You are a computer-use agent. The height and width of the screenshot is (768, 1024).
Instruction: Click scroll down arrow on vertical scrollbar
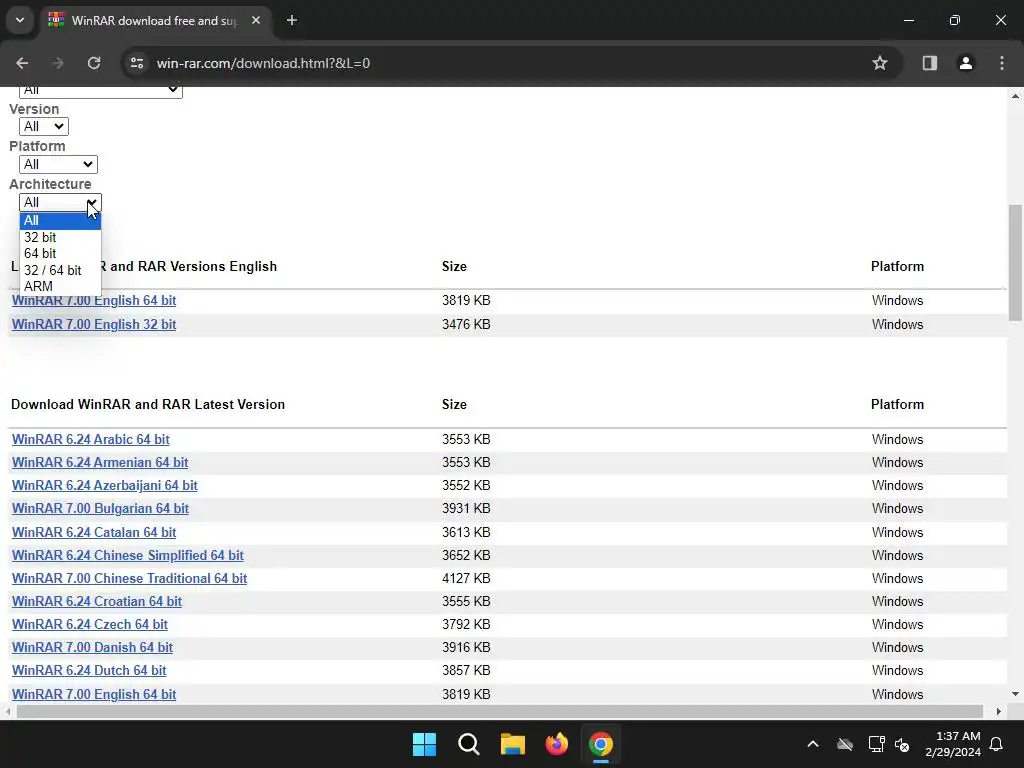[1015, 694]
